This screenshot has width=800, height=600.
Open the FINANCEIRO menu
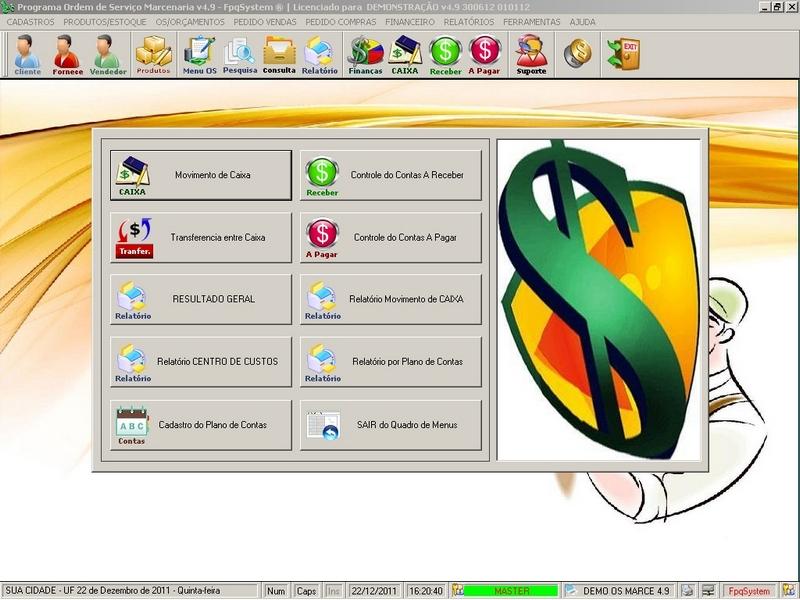[x=410, y=22]
